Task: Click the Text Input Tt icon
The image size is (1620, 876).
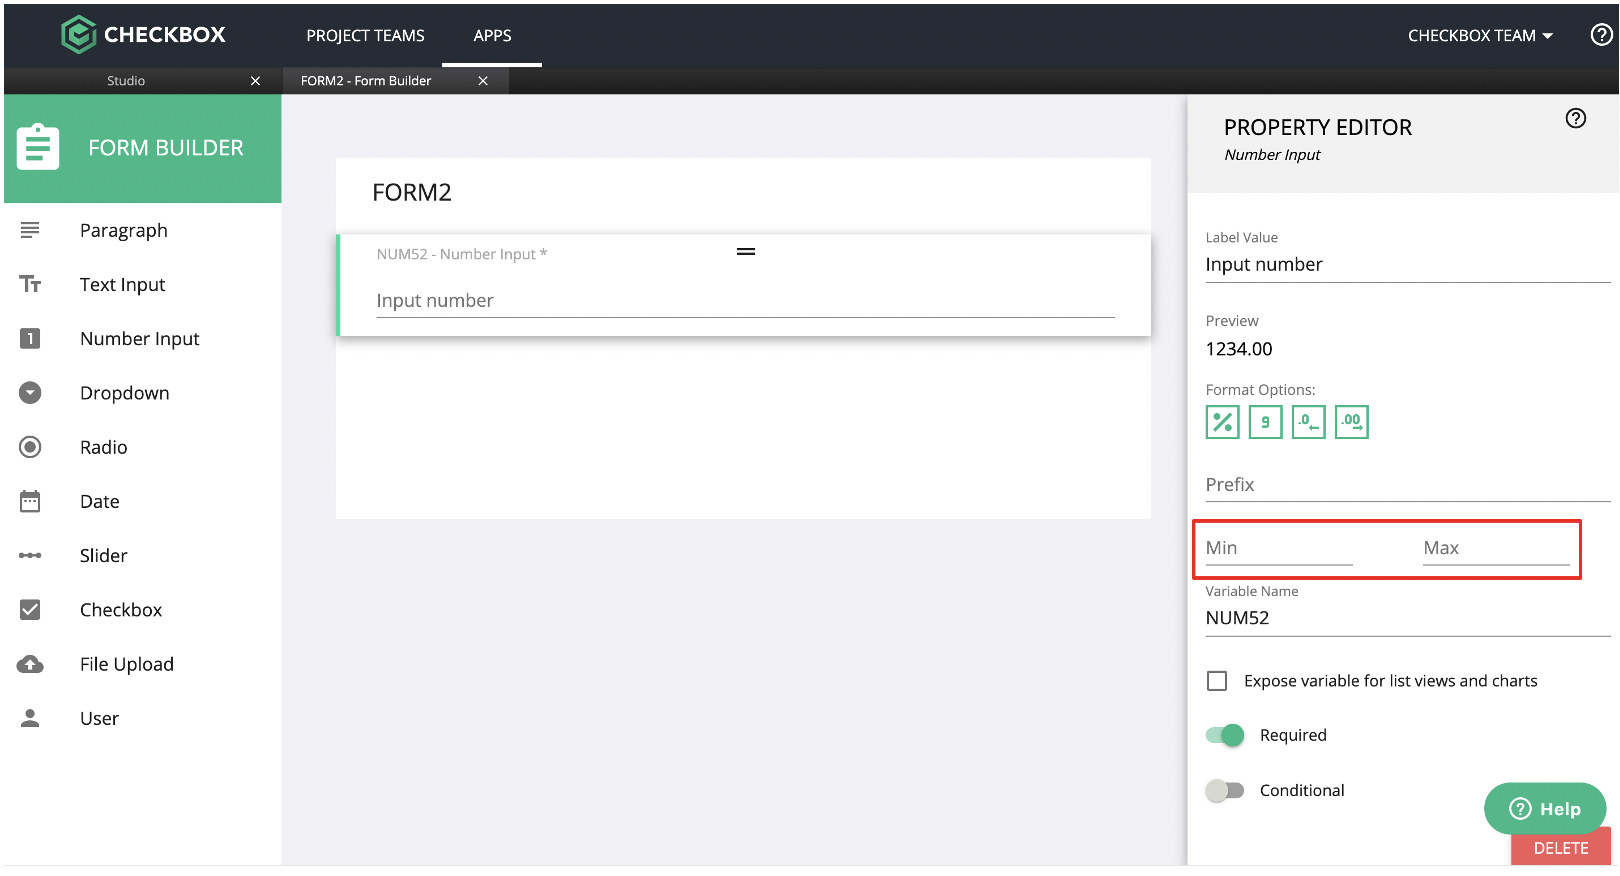Action: (x=30, y=284)
